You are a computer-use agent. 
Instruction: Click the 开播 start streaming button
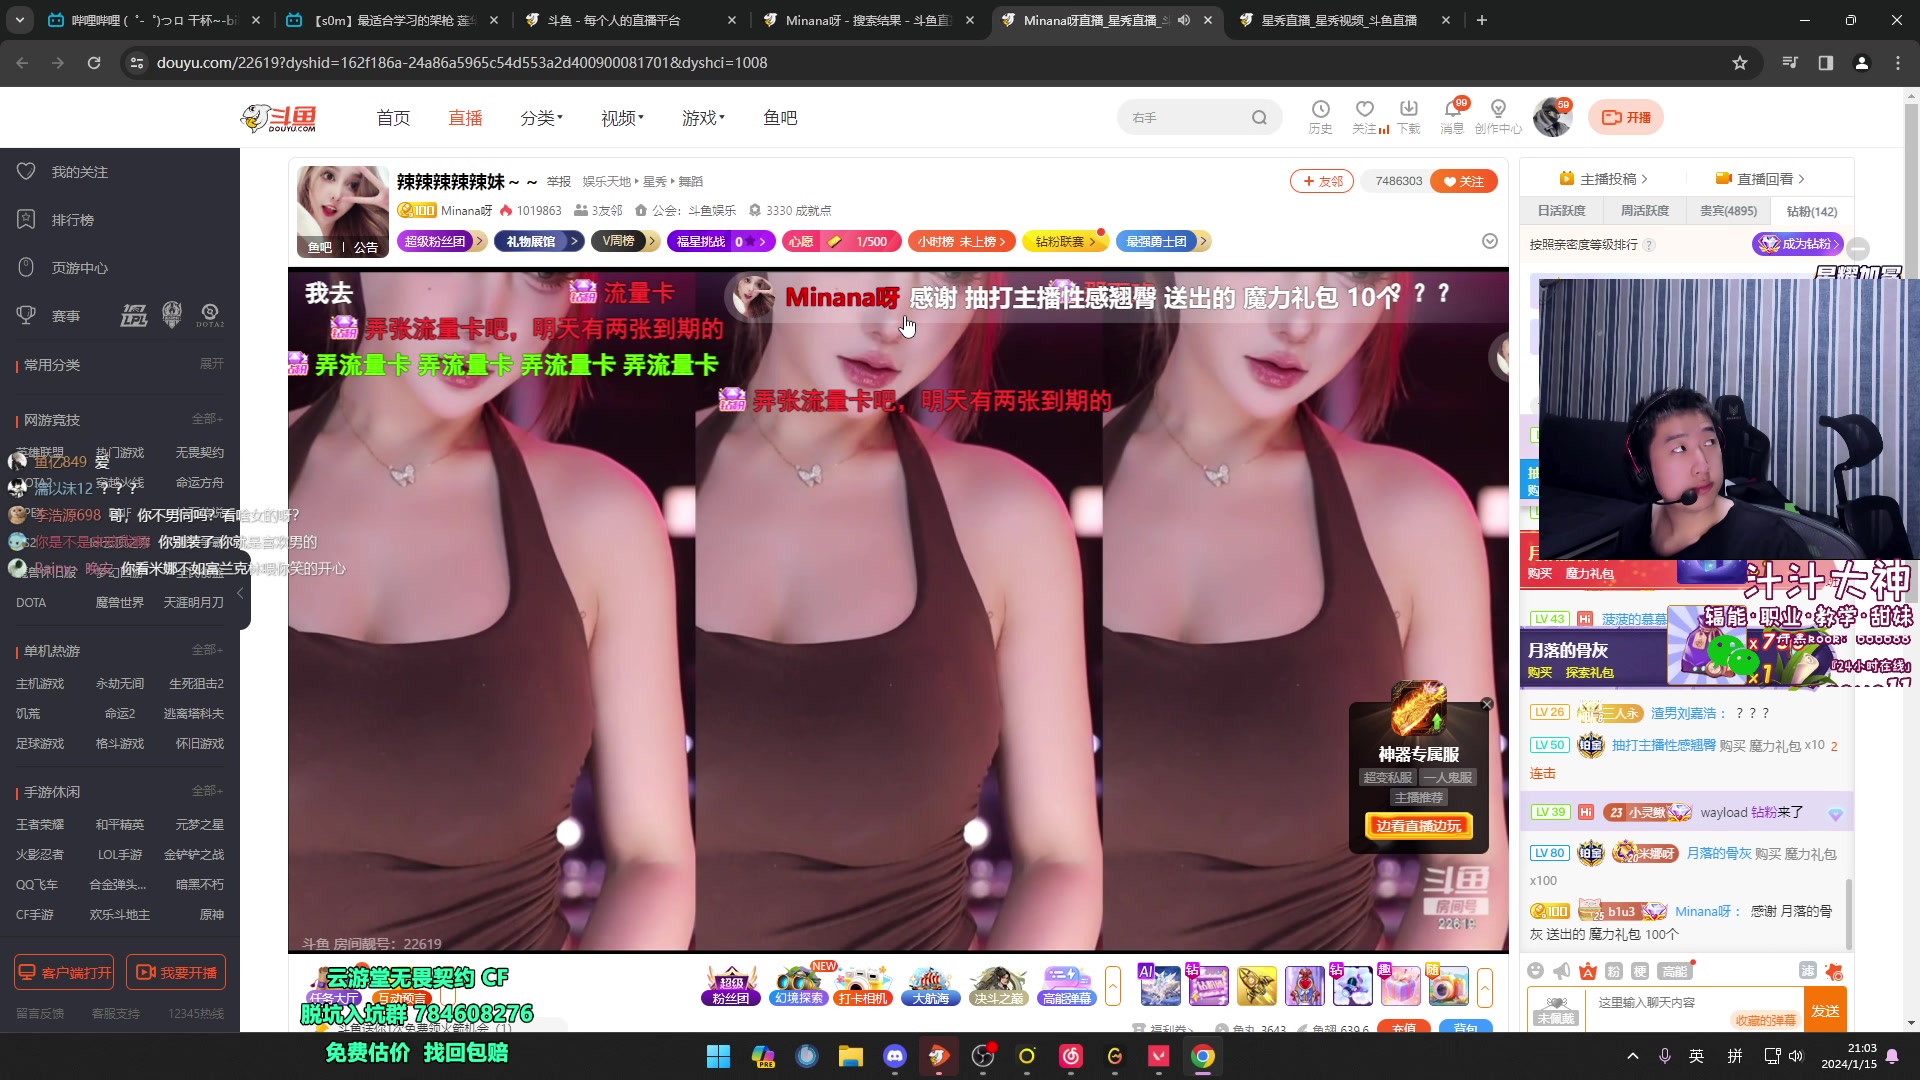[1626, 118]
